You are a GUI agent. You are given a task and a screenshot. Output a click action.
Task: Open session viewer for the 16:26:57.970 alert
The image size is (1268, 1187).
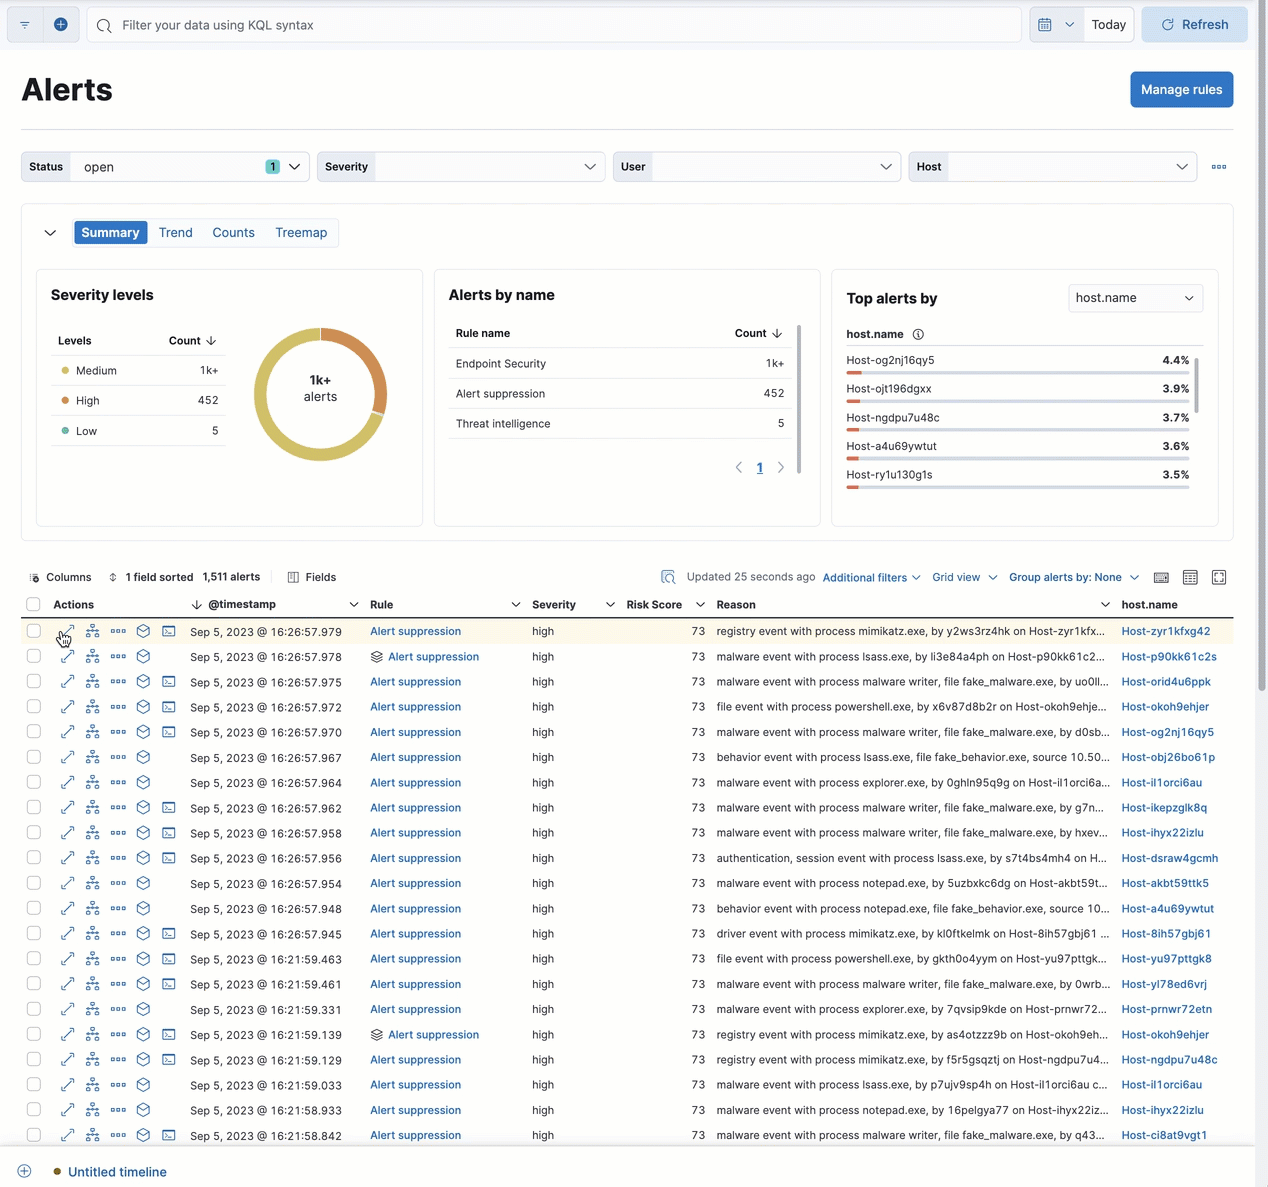point(169,732)
